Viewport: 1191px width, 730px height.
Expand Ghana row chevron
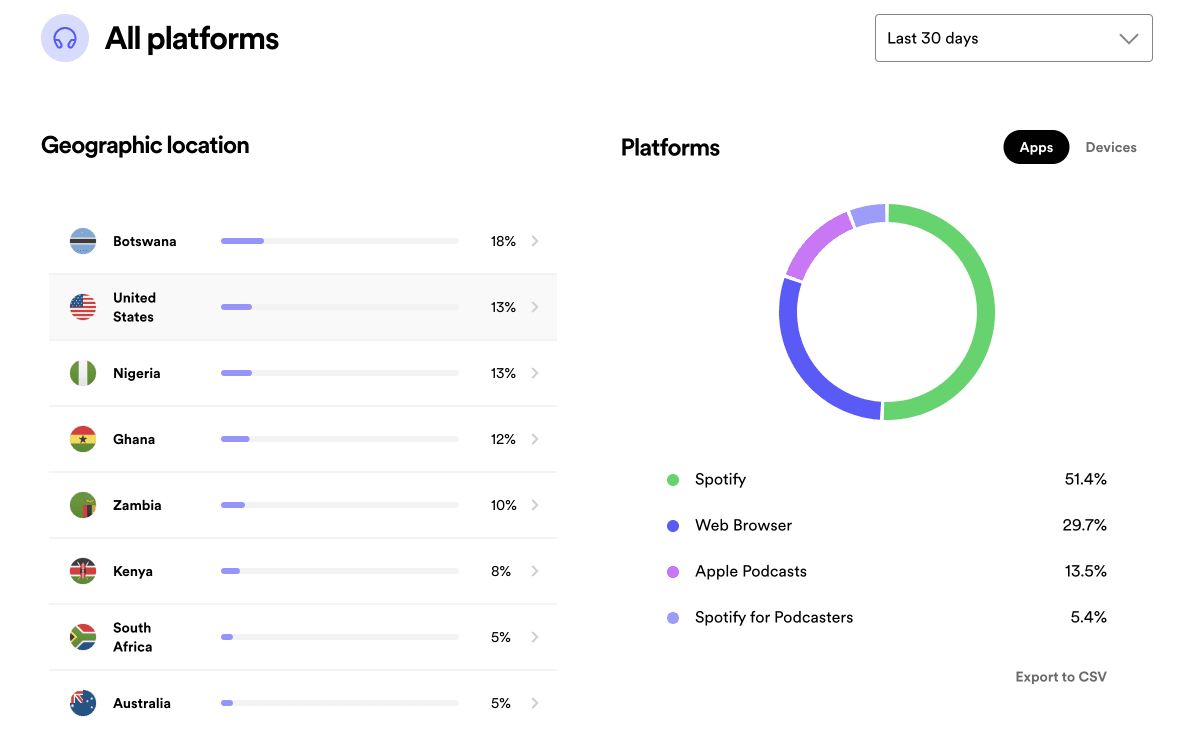535,439
